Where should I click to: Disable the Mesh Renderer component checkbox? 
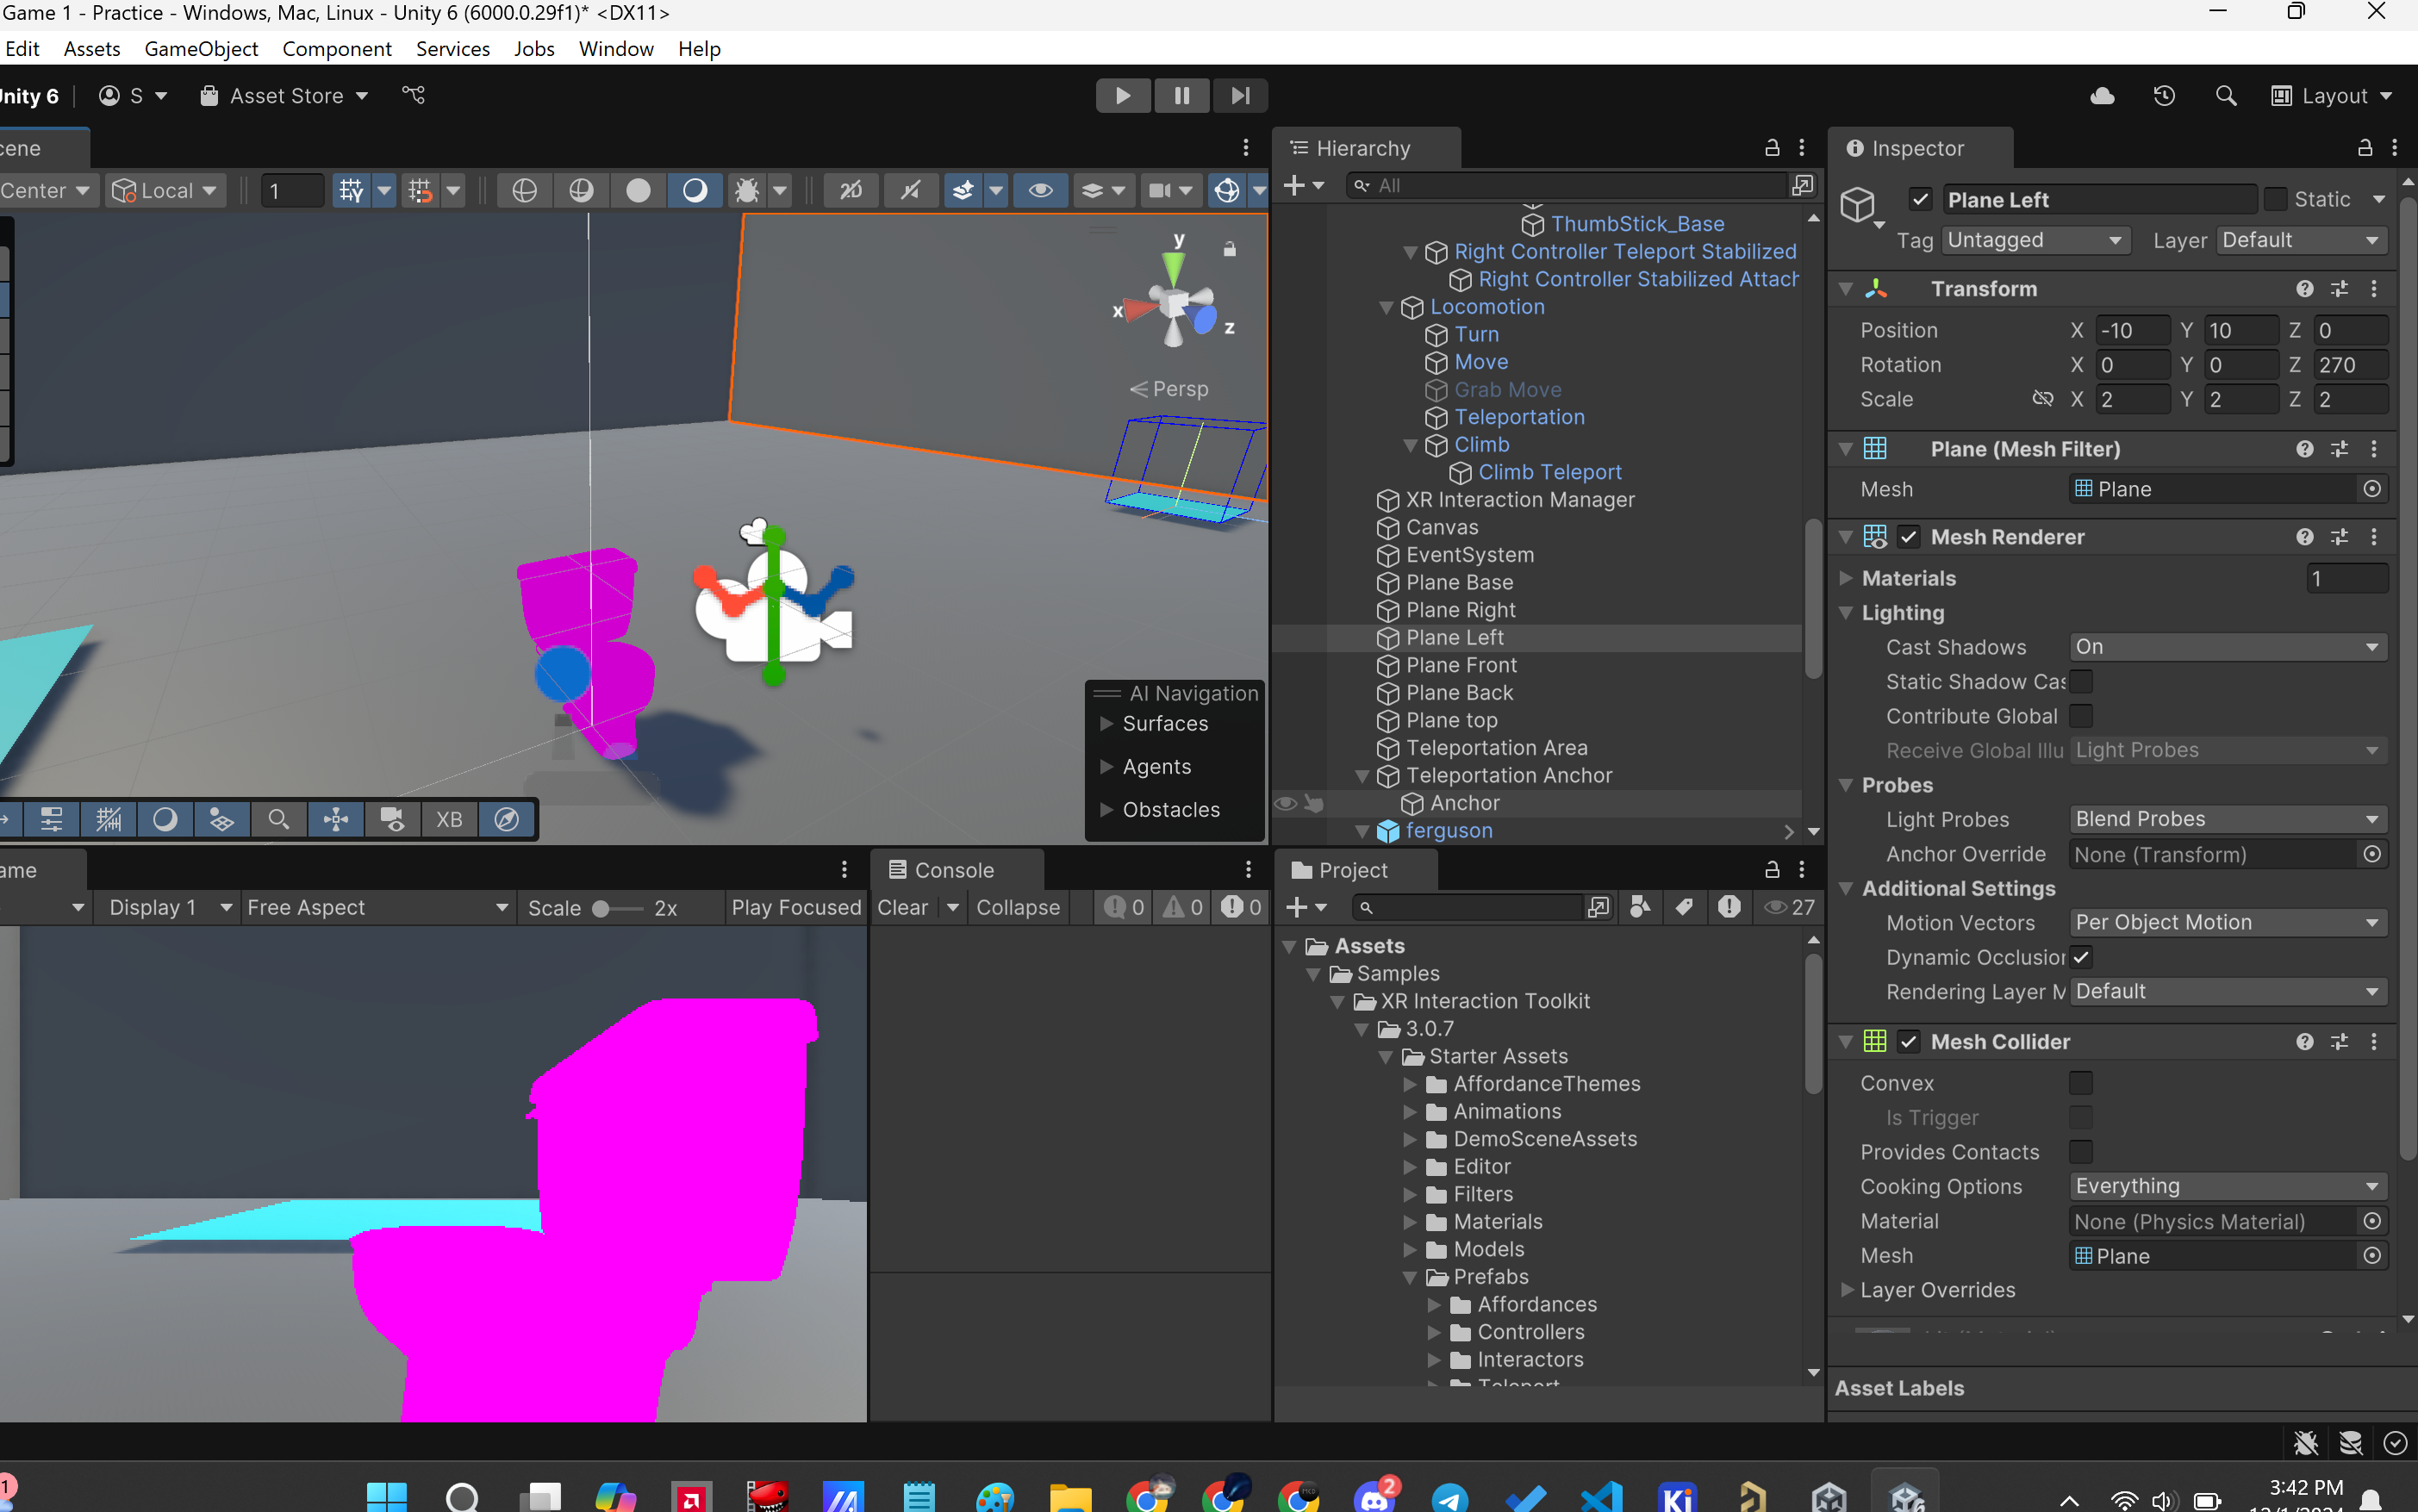coord(1910,537)
